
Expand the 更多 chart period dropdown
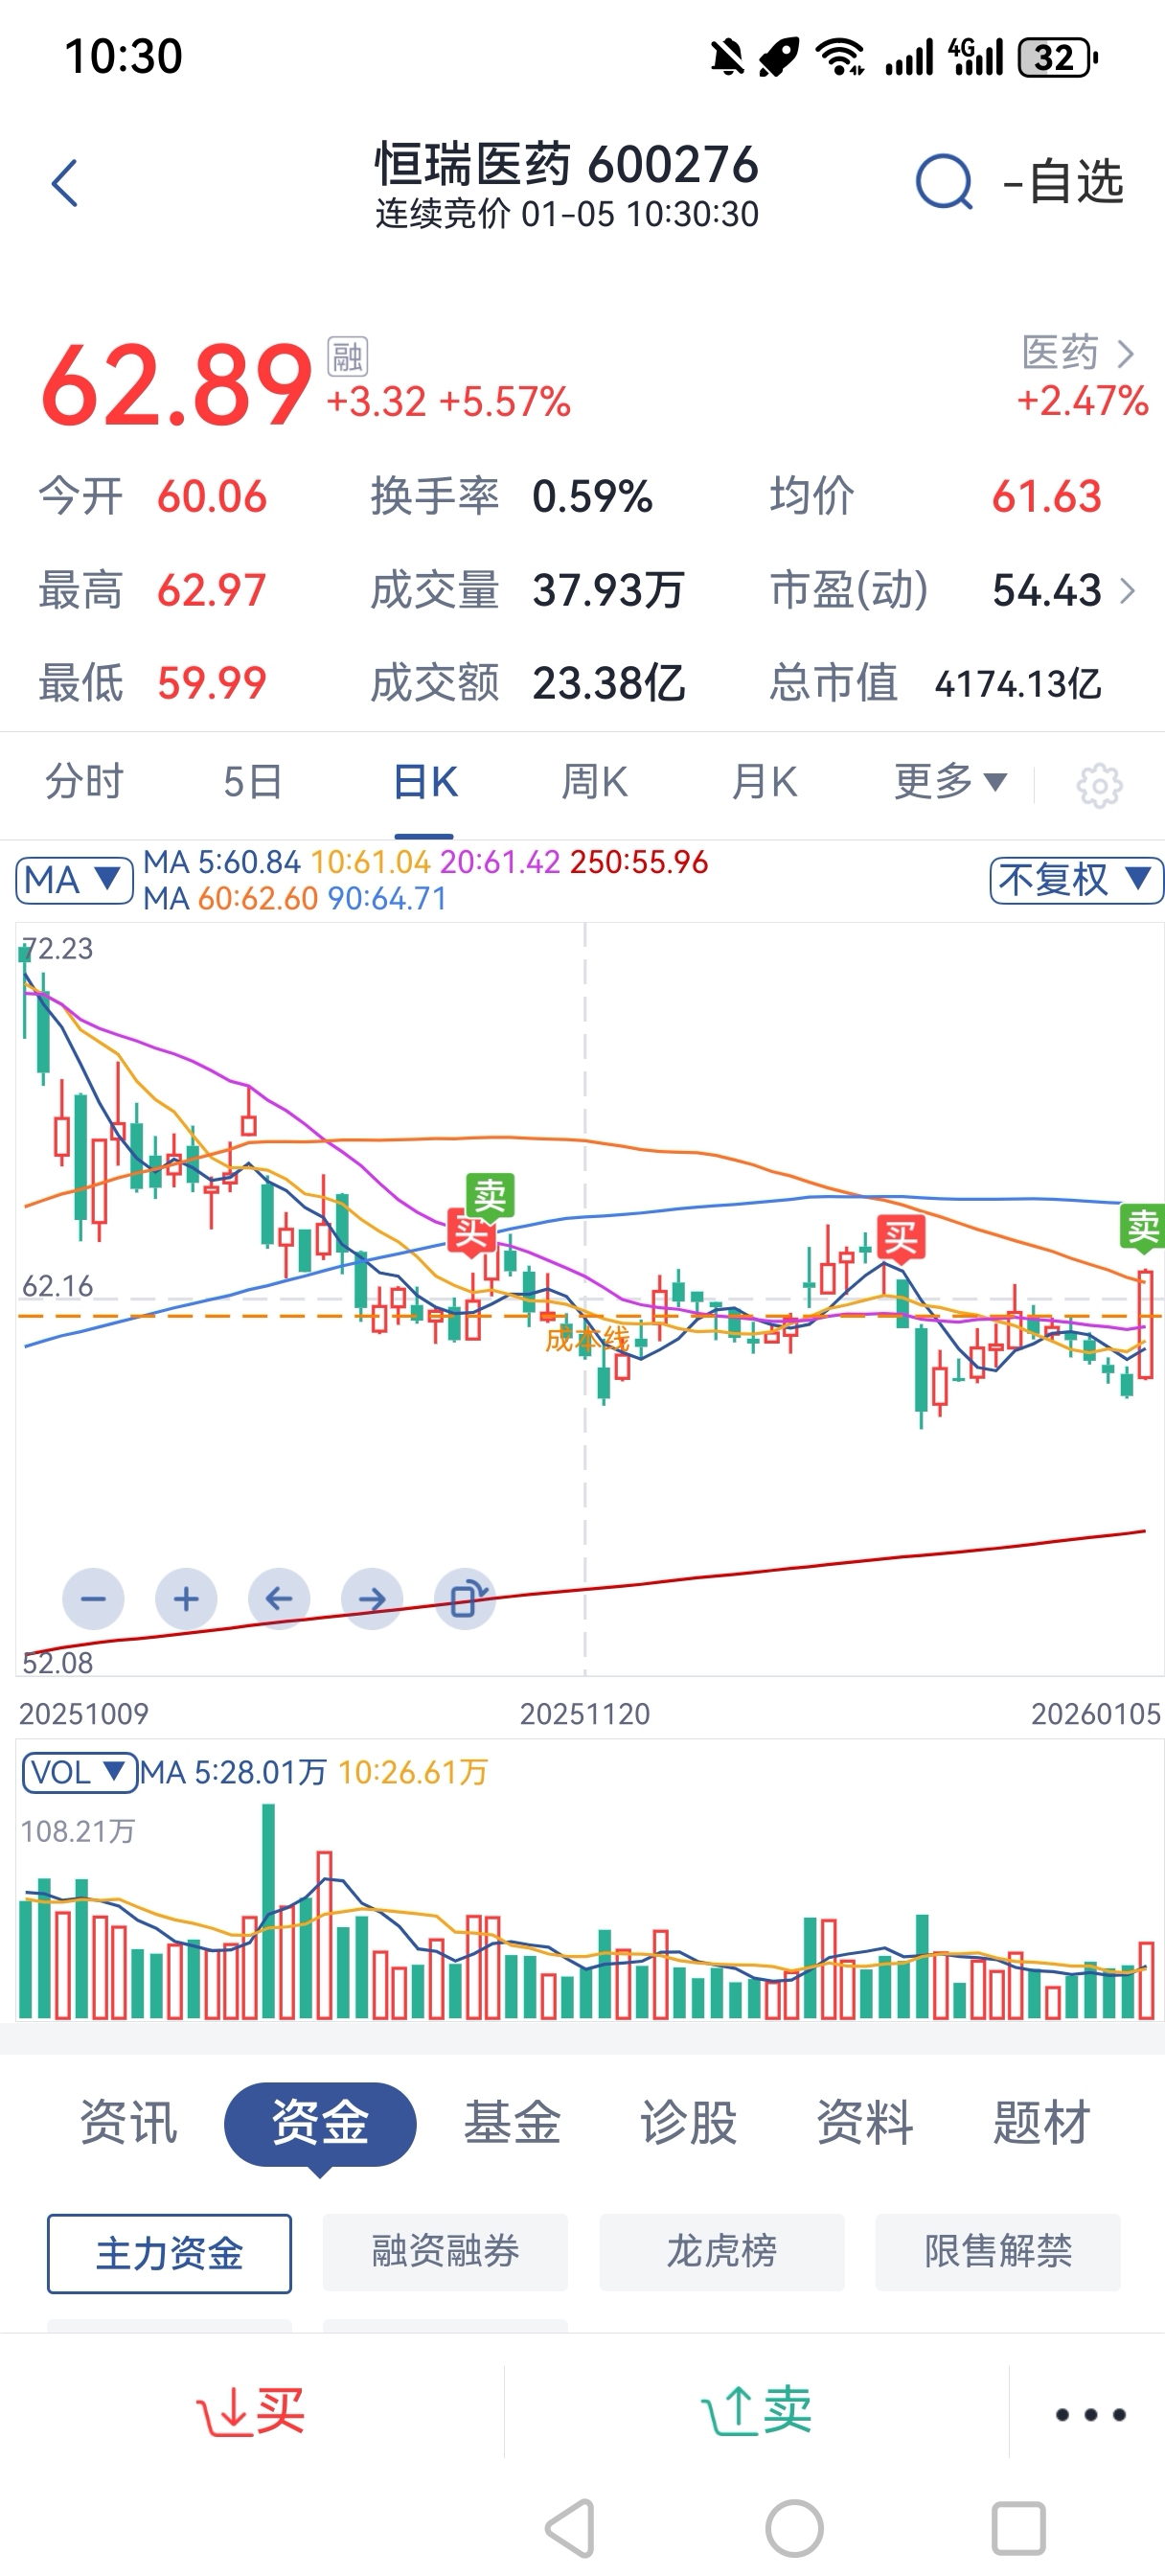click(949, 782)
